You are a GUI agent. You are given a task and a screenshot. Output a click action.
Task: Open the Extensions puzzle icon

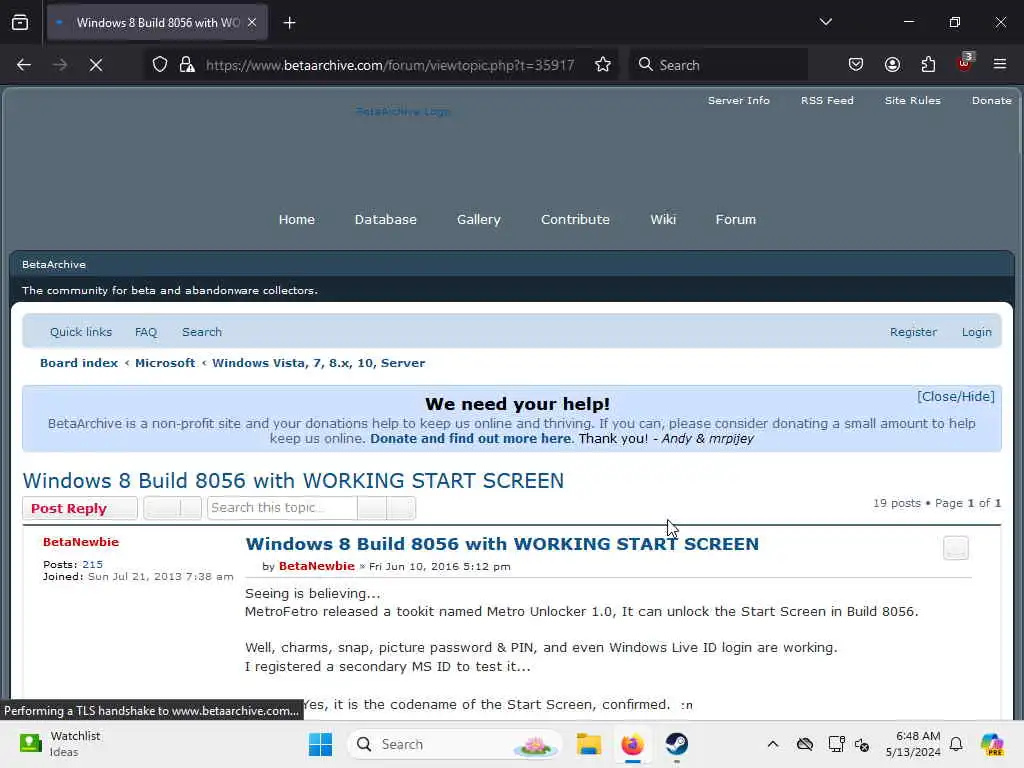click(x=928, y=65)
